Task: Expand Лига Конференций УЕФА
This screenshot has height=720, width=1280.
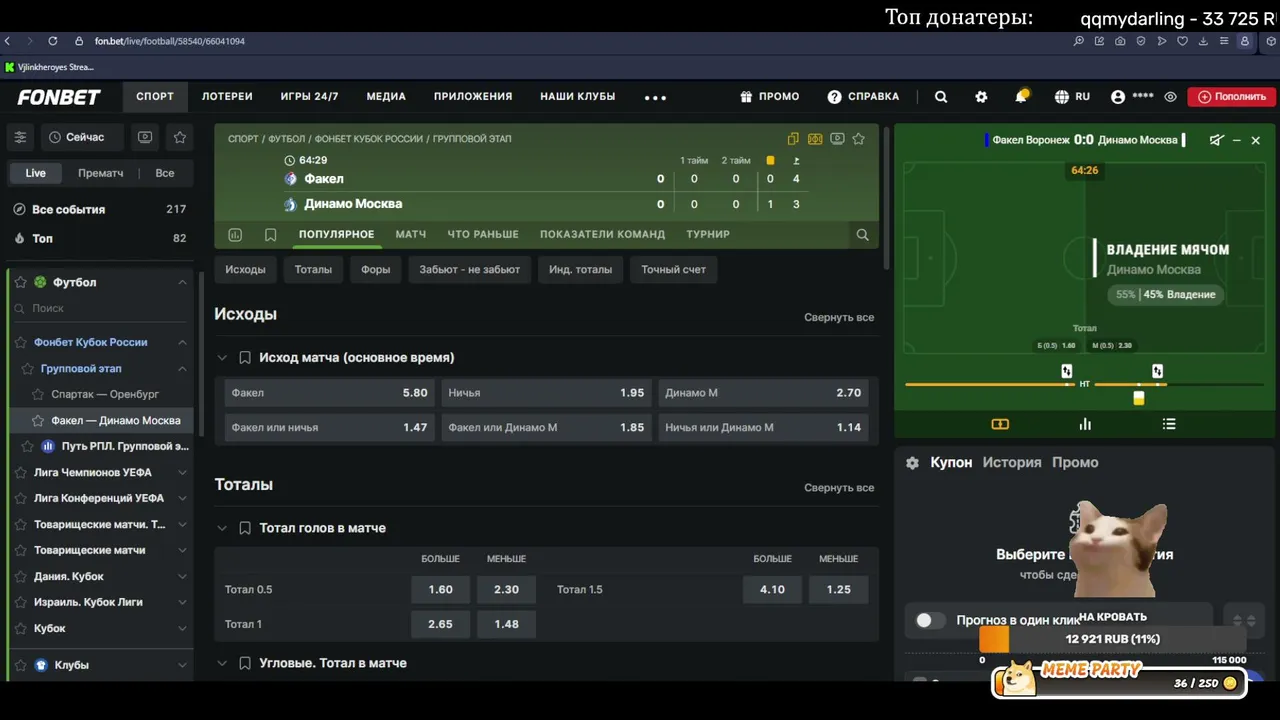Action: [182, 498]
